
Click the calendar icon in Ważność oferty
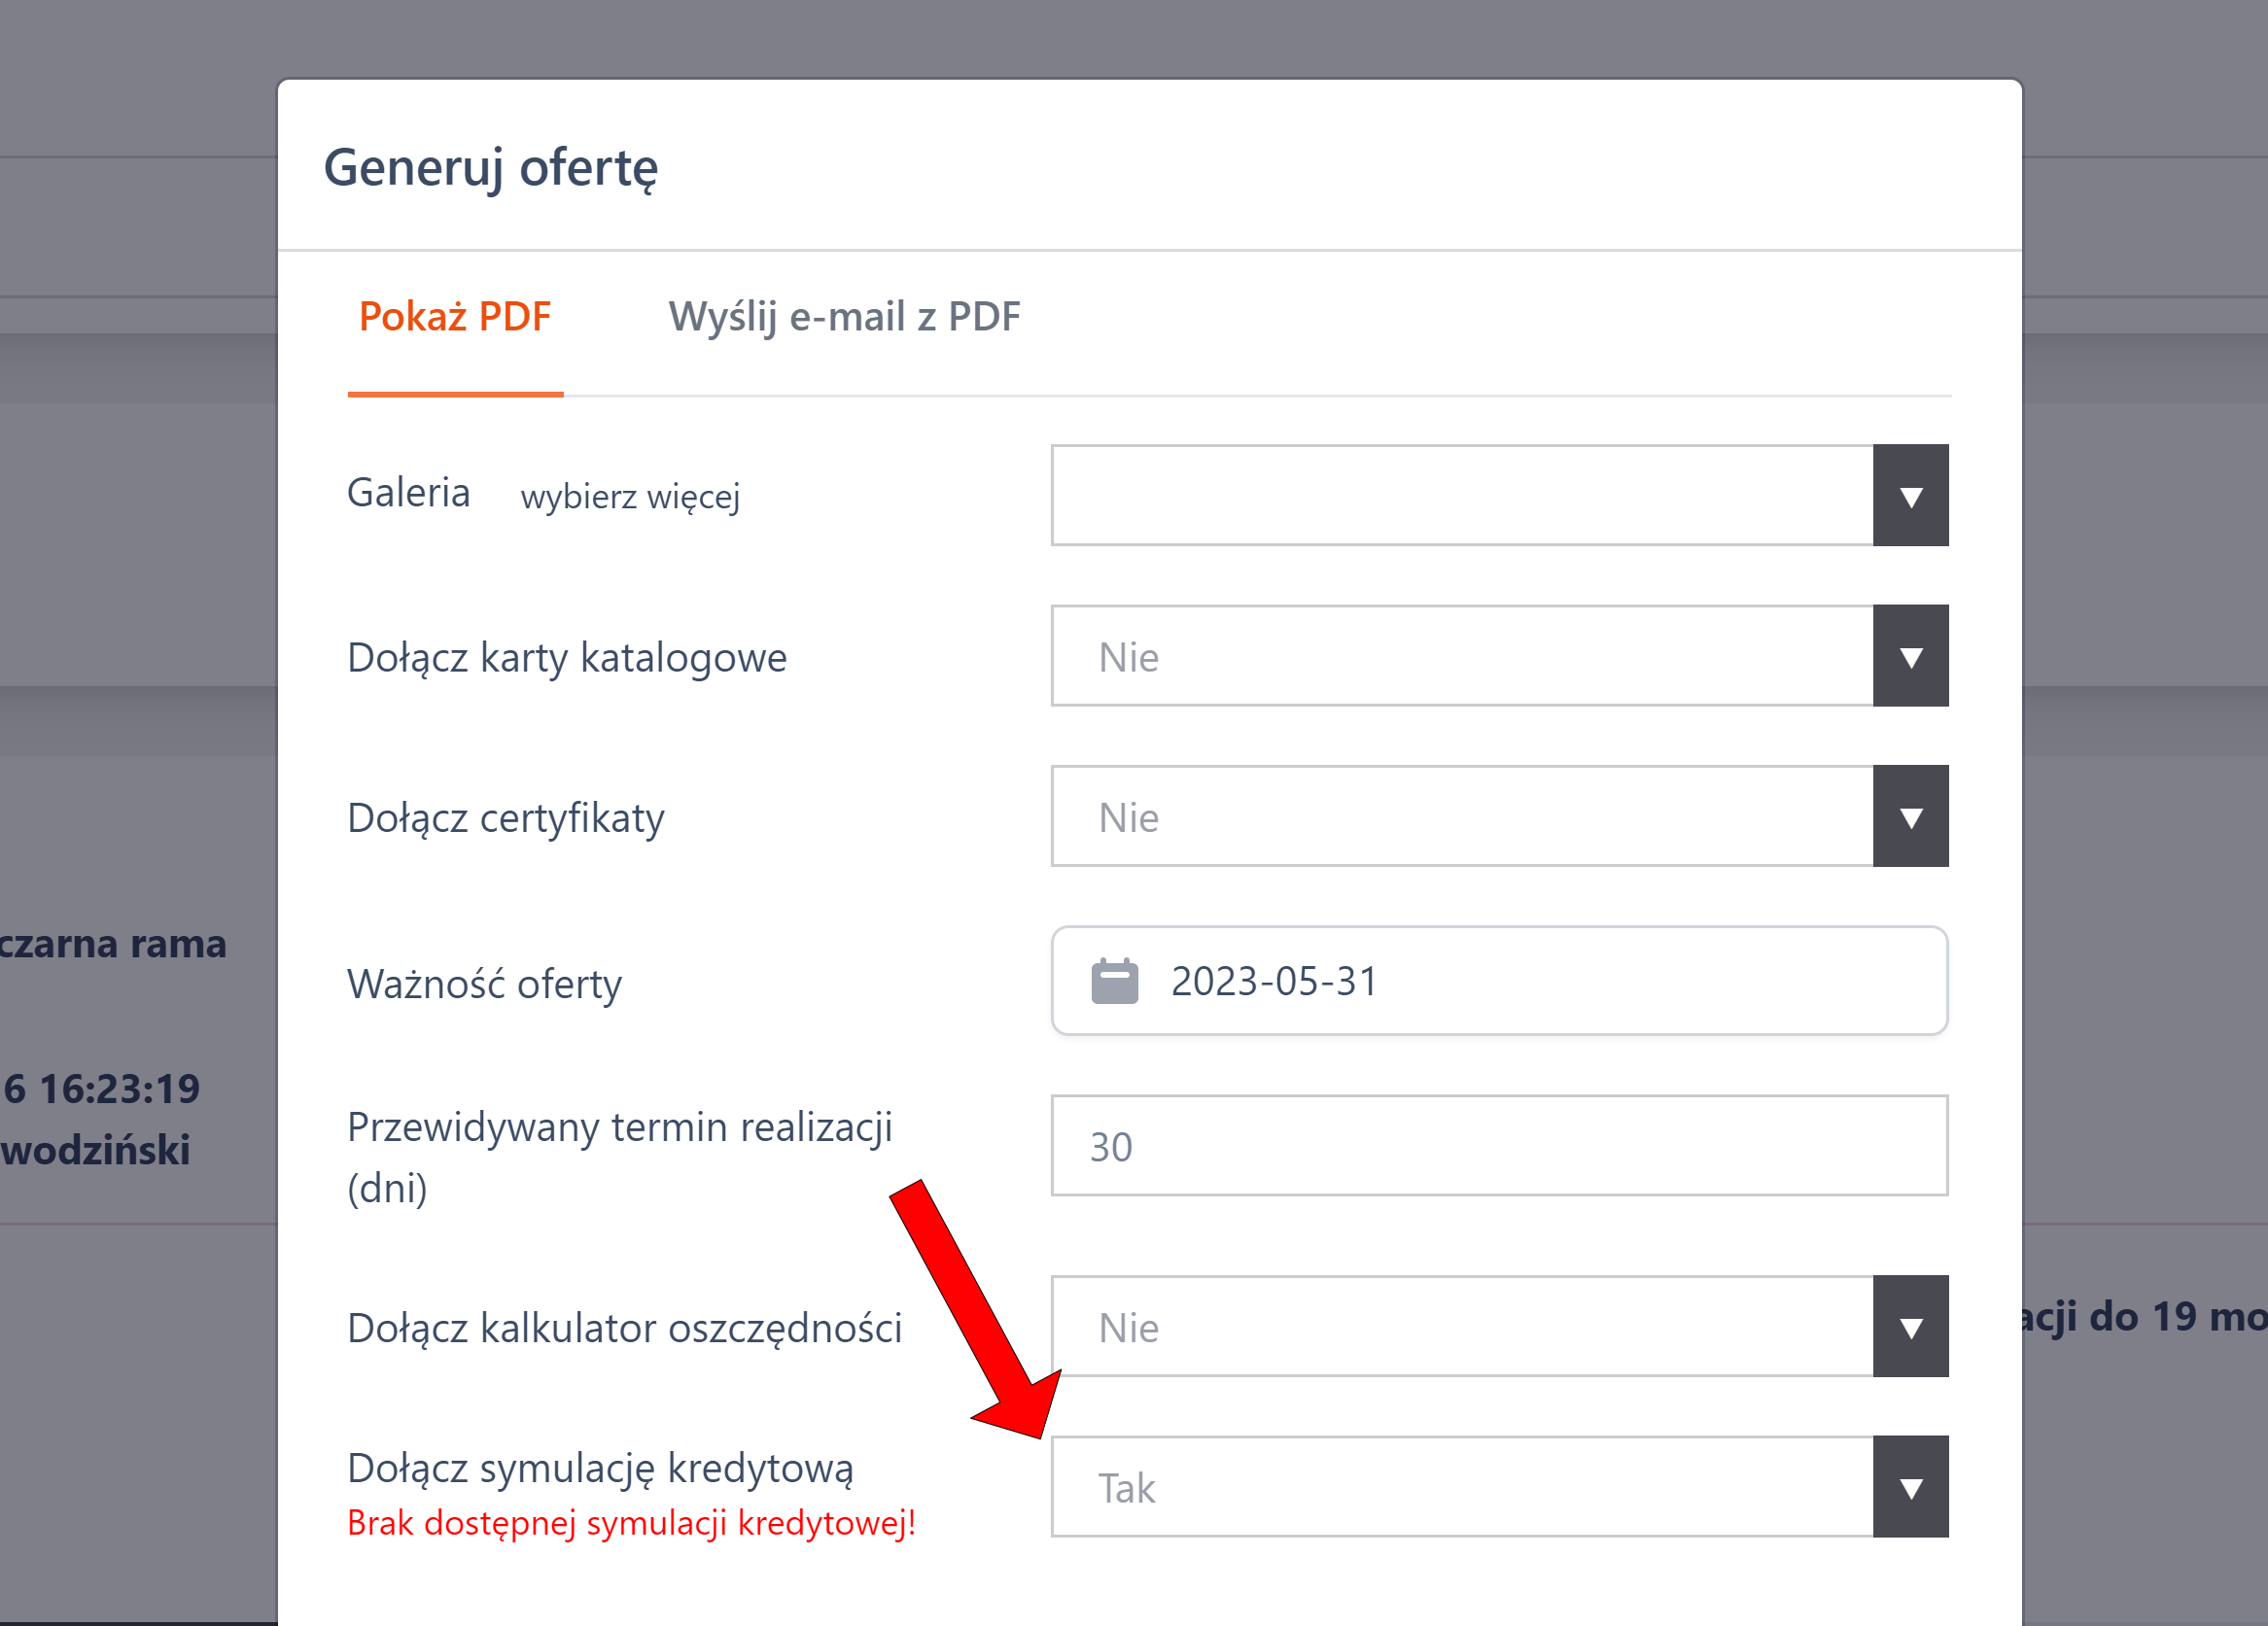[1114, 981]
